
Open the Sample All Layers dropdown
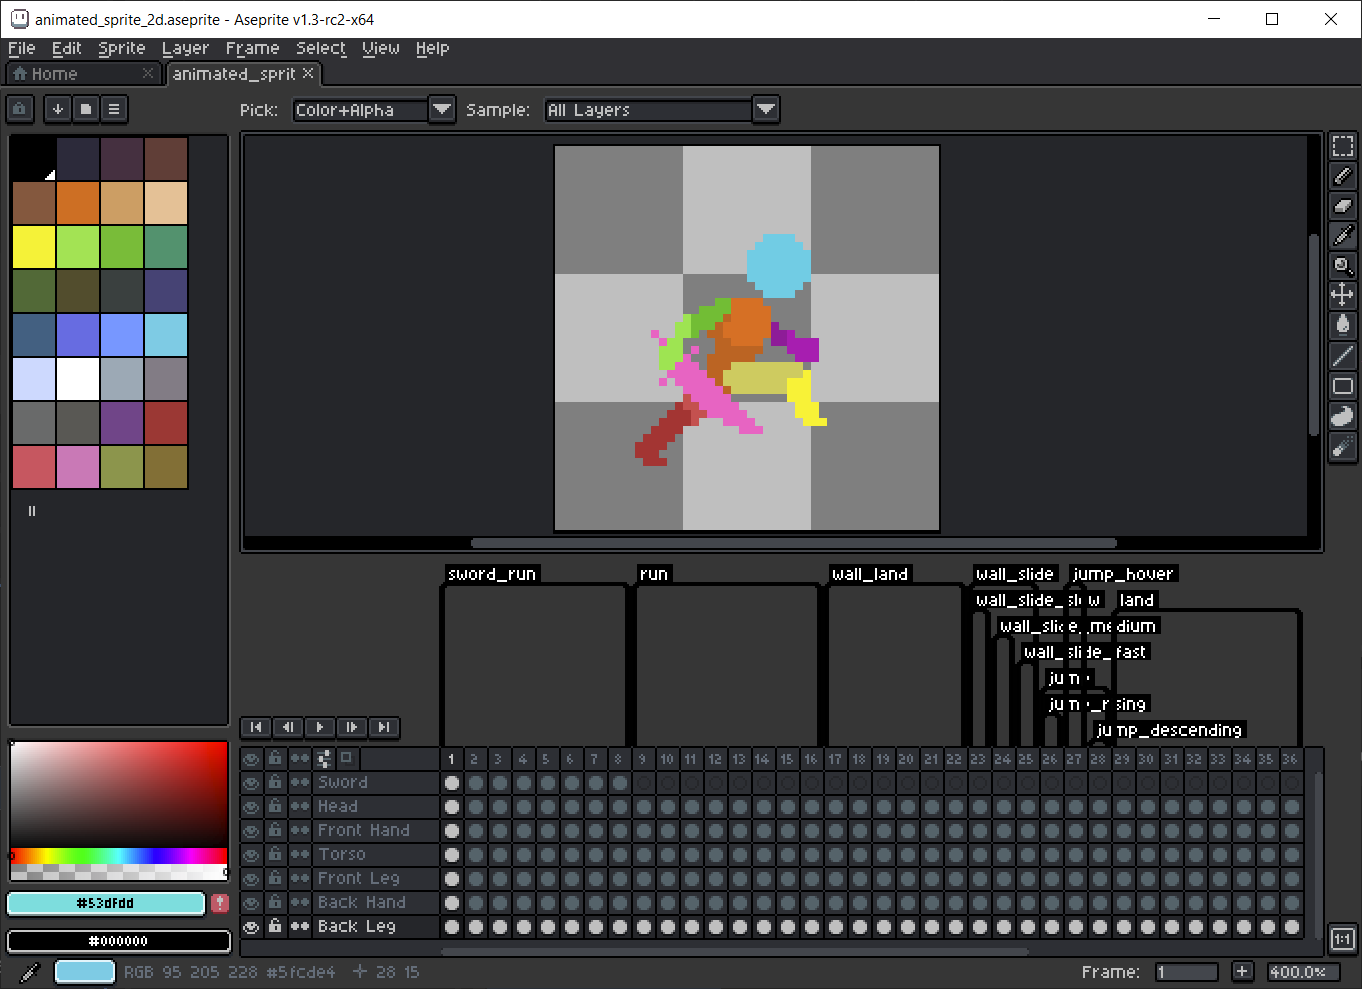(765, 109)
